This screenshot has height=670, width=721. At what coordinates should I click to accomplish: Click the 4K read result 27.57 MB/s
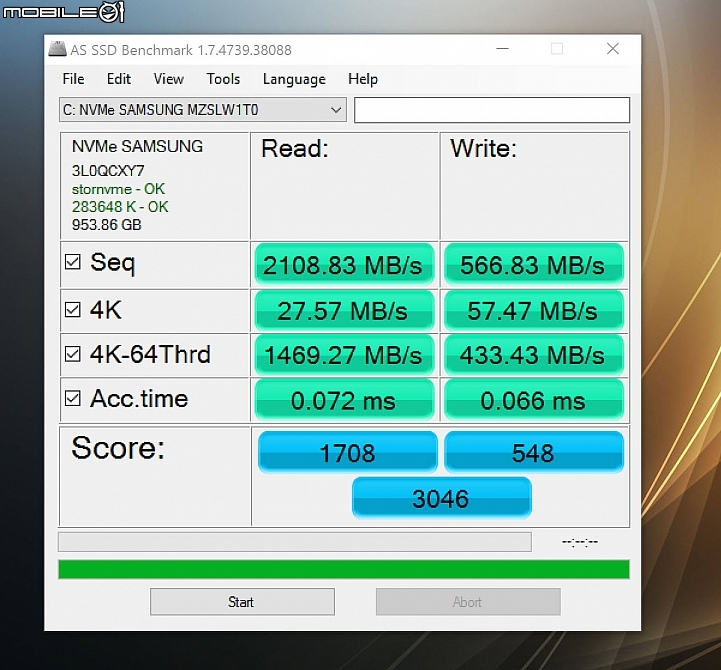(344, 310)
